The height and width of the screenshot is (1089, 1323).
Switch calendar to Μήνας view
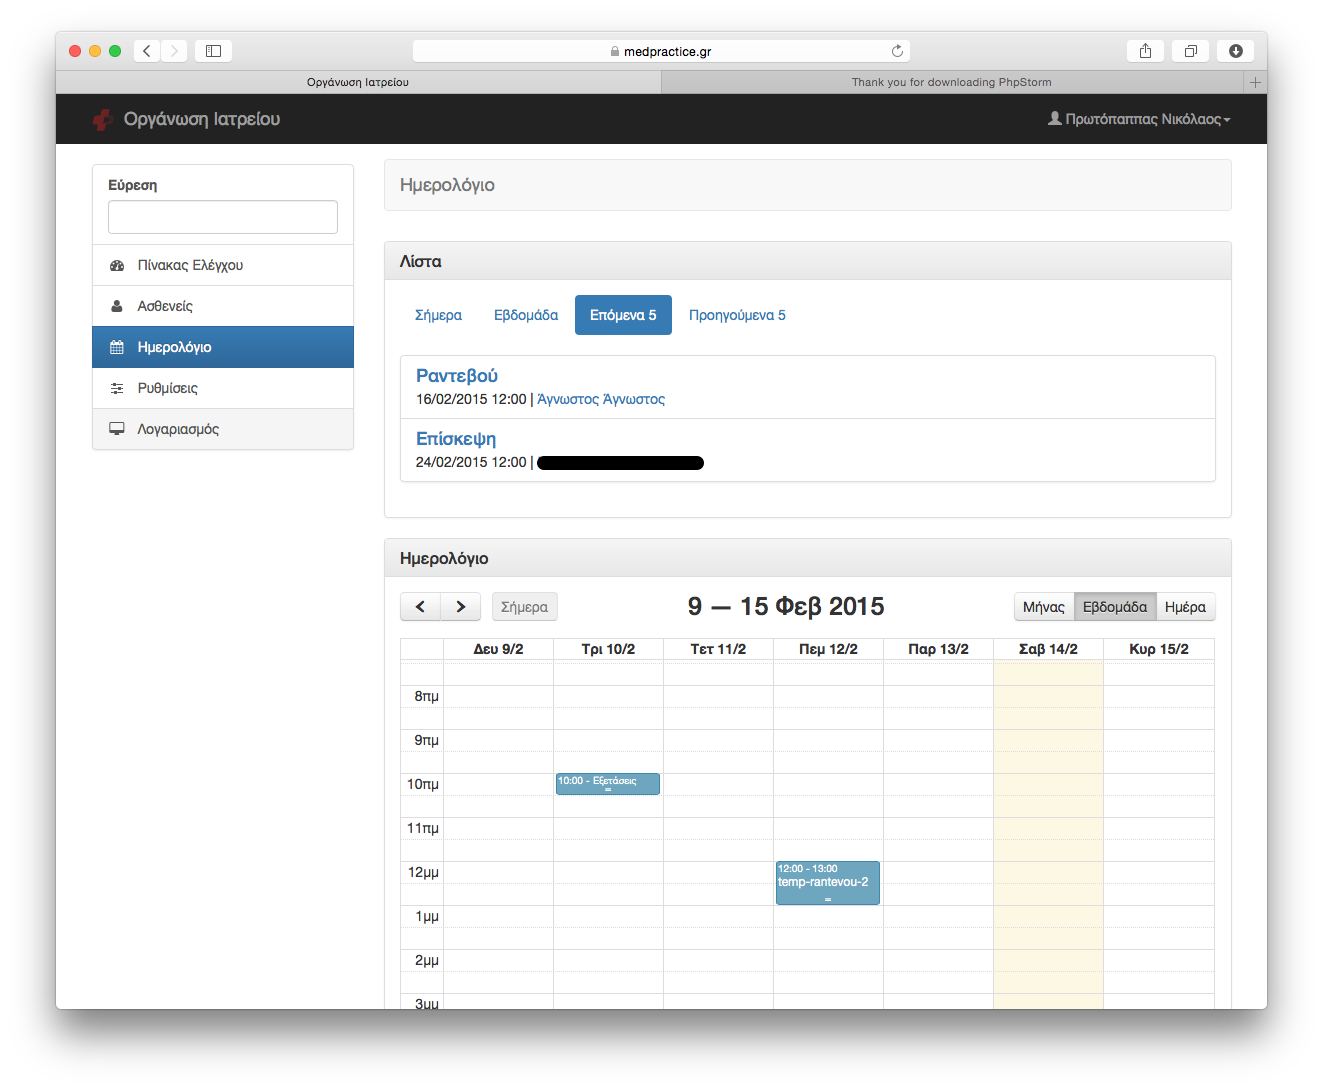(x=1043, y=607)
